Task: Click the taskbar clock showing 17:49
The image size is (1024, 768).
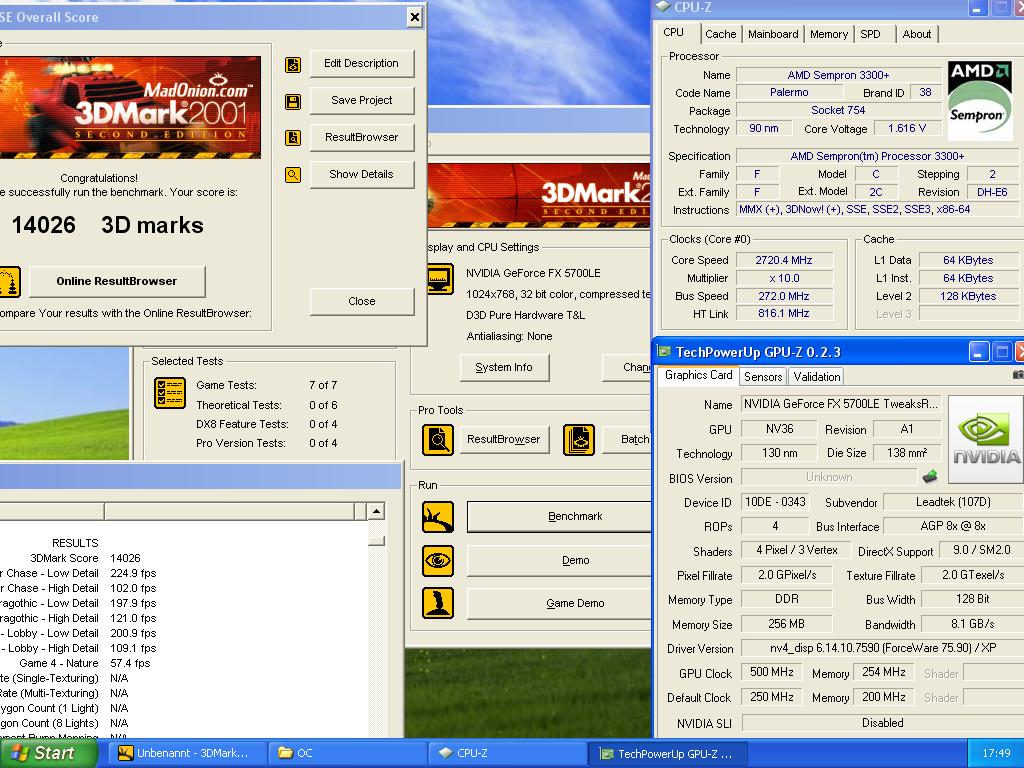Action: pyautogui.click(x=996, y=754)
